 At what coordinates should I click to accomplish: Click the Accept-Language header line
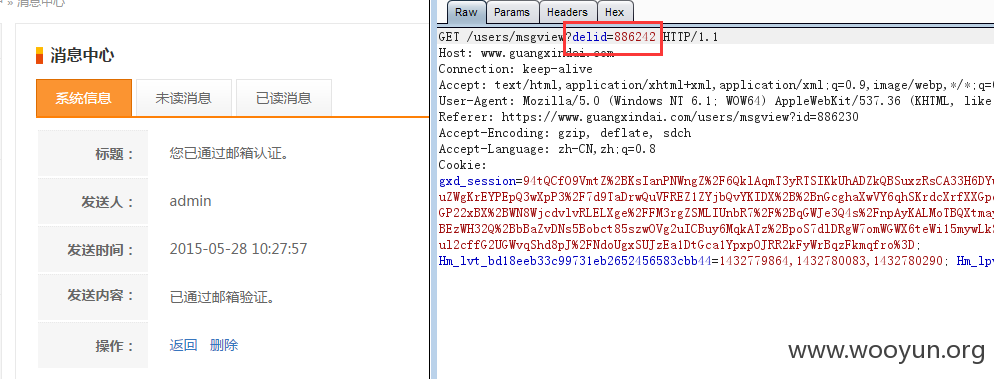pos(547,150)
